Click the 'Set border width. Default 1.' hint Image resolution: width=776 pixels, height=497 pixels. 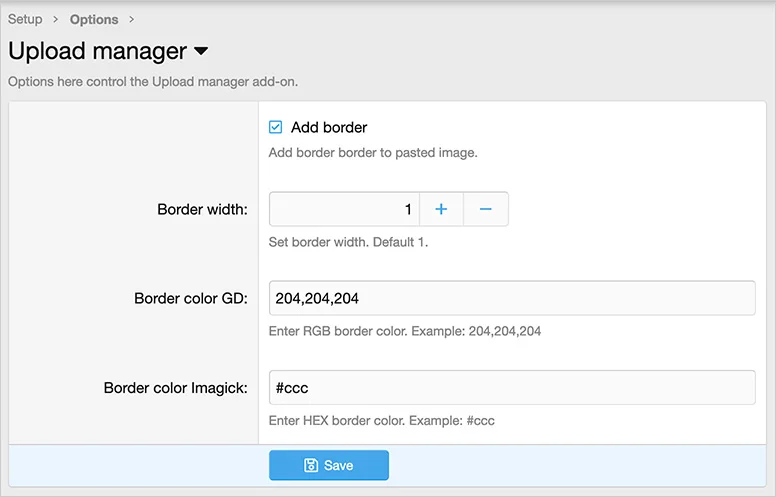tap(348, 242)
